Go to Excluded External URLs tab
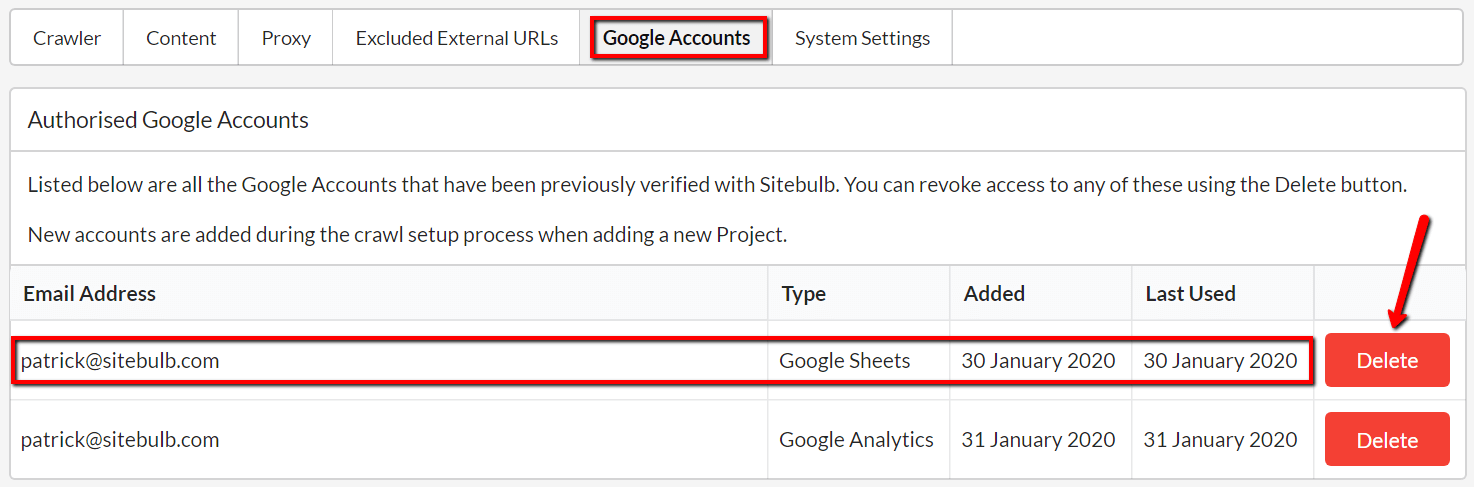1474x487 pixels. pyautogui.click(x=457, y=38)
